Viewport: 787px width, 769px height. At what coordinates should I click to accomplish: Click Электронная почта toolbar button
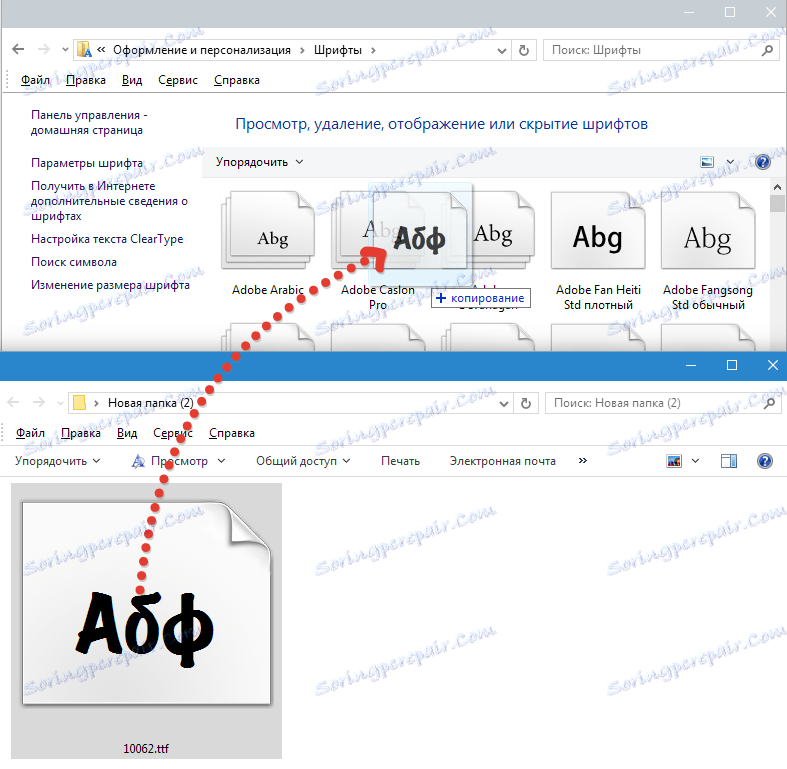(503, 461)
